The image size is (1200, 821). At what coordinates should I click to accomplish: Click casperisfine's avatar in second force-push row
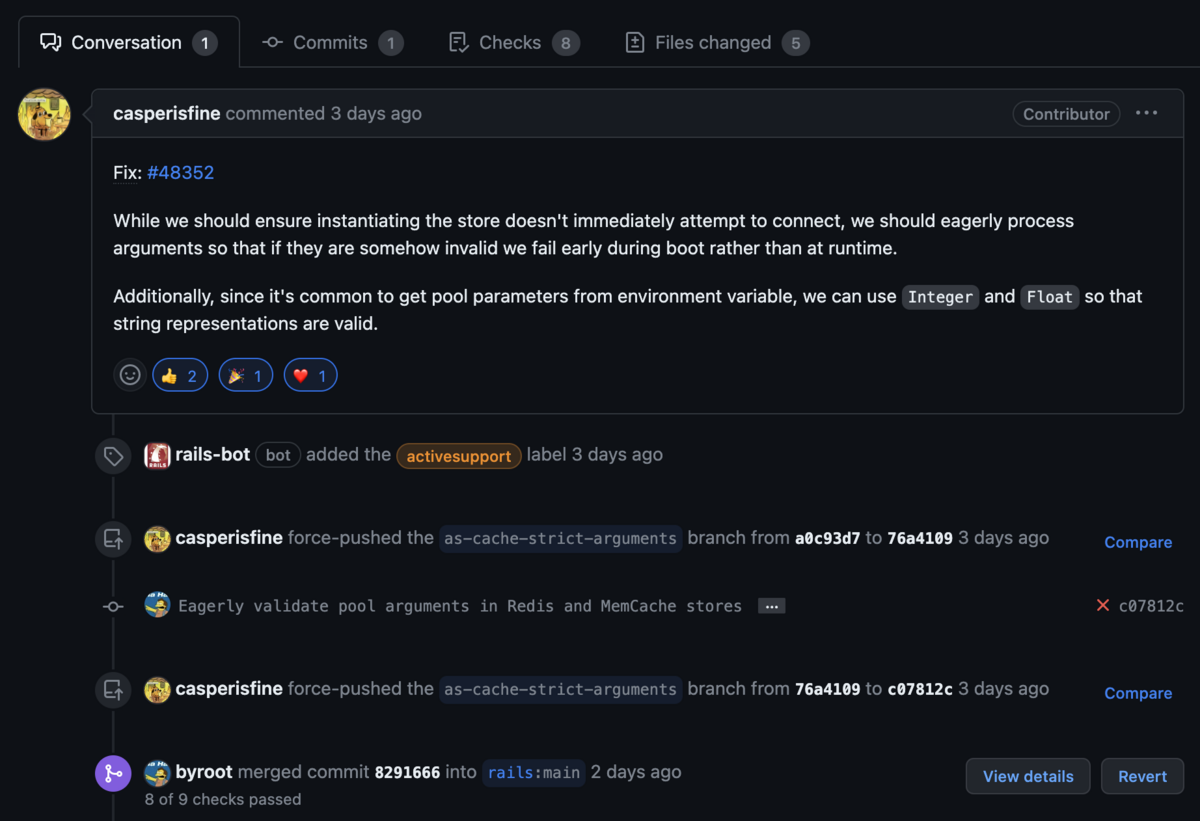pos(157,690)
